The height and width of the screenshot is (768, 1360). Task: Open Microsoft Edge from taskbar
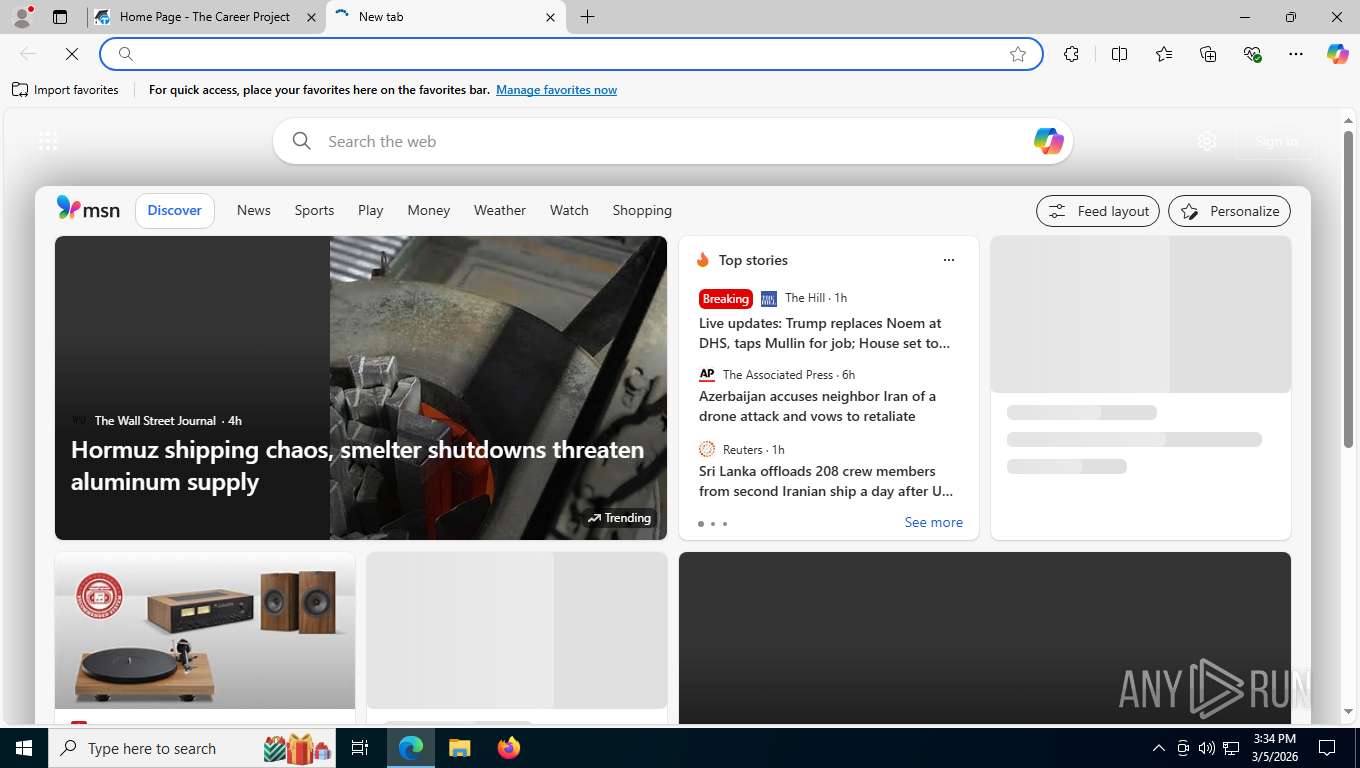point(411,748)
